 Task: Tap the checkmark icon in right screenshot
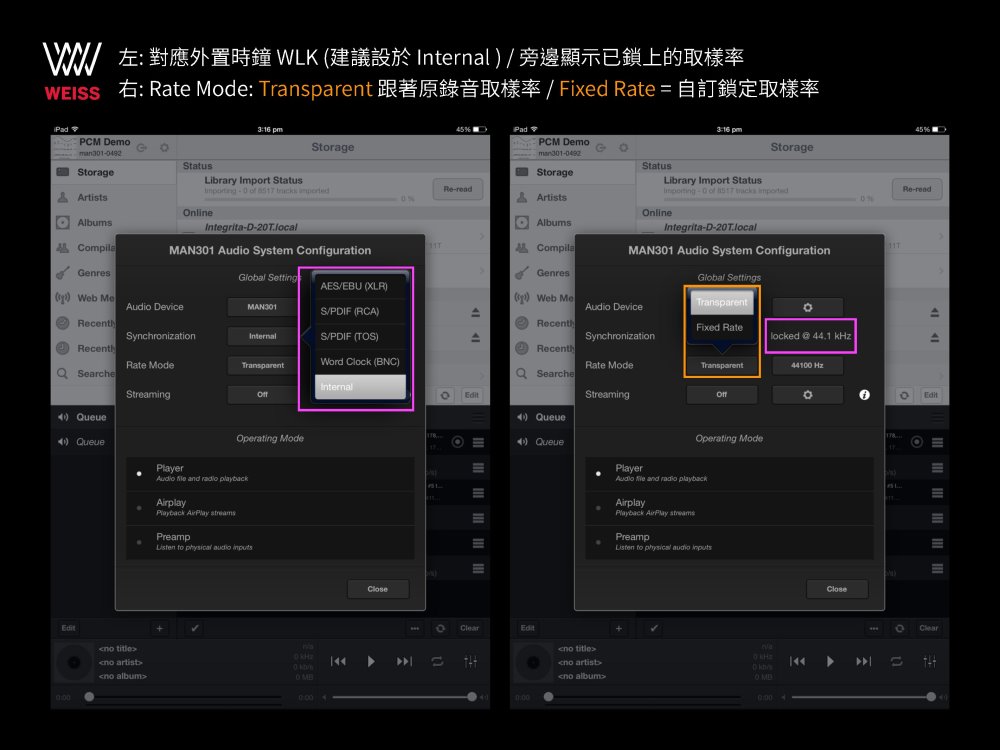pyautogui.click(x=654, y=628)
